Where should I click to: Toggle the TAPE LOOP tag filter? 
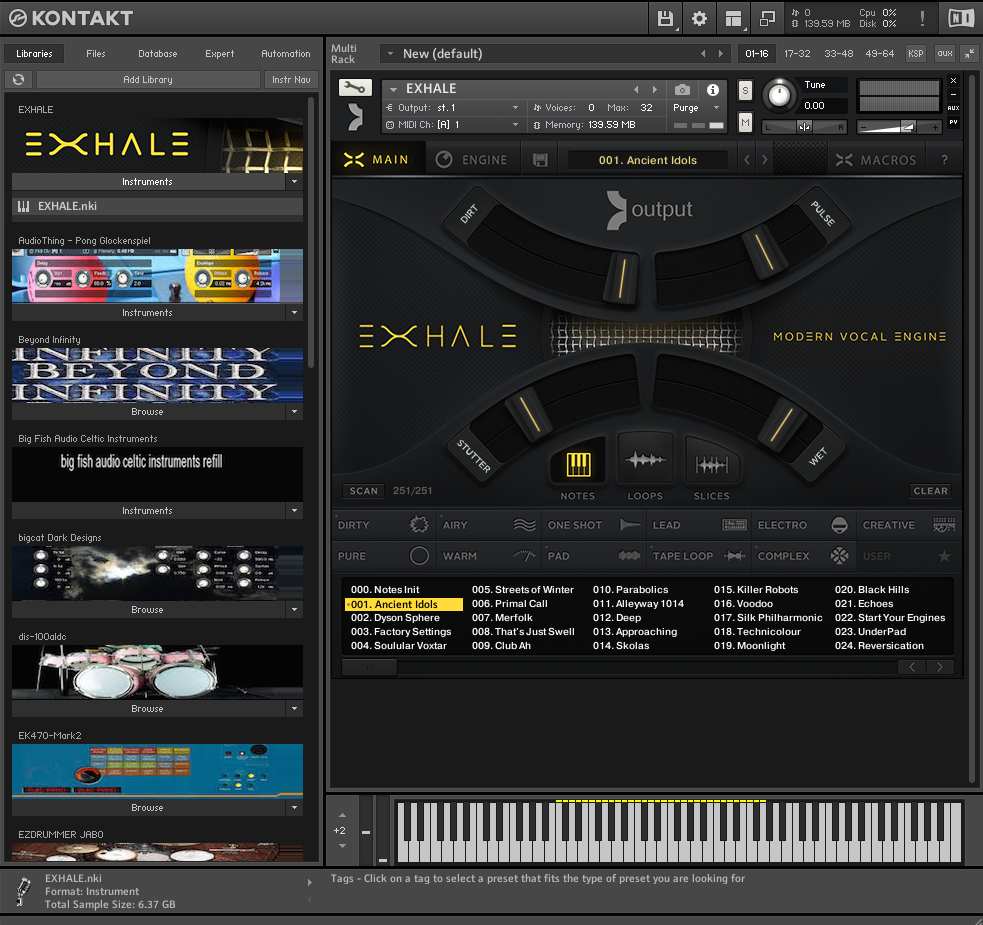[699, 556]
